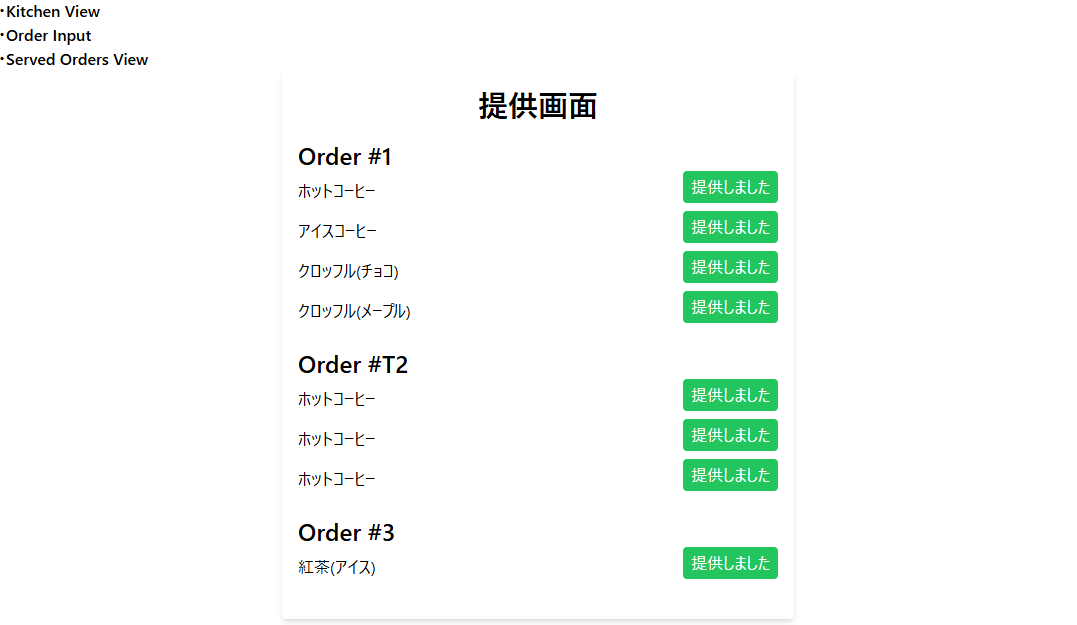Open the Served Orders View link
This screenshot has width=1077, height=625.
(77, 59)
